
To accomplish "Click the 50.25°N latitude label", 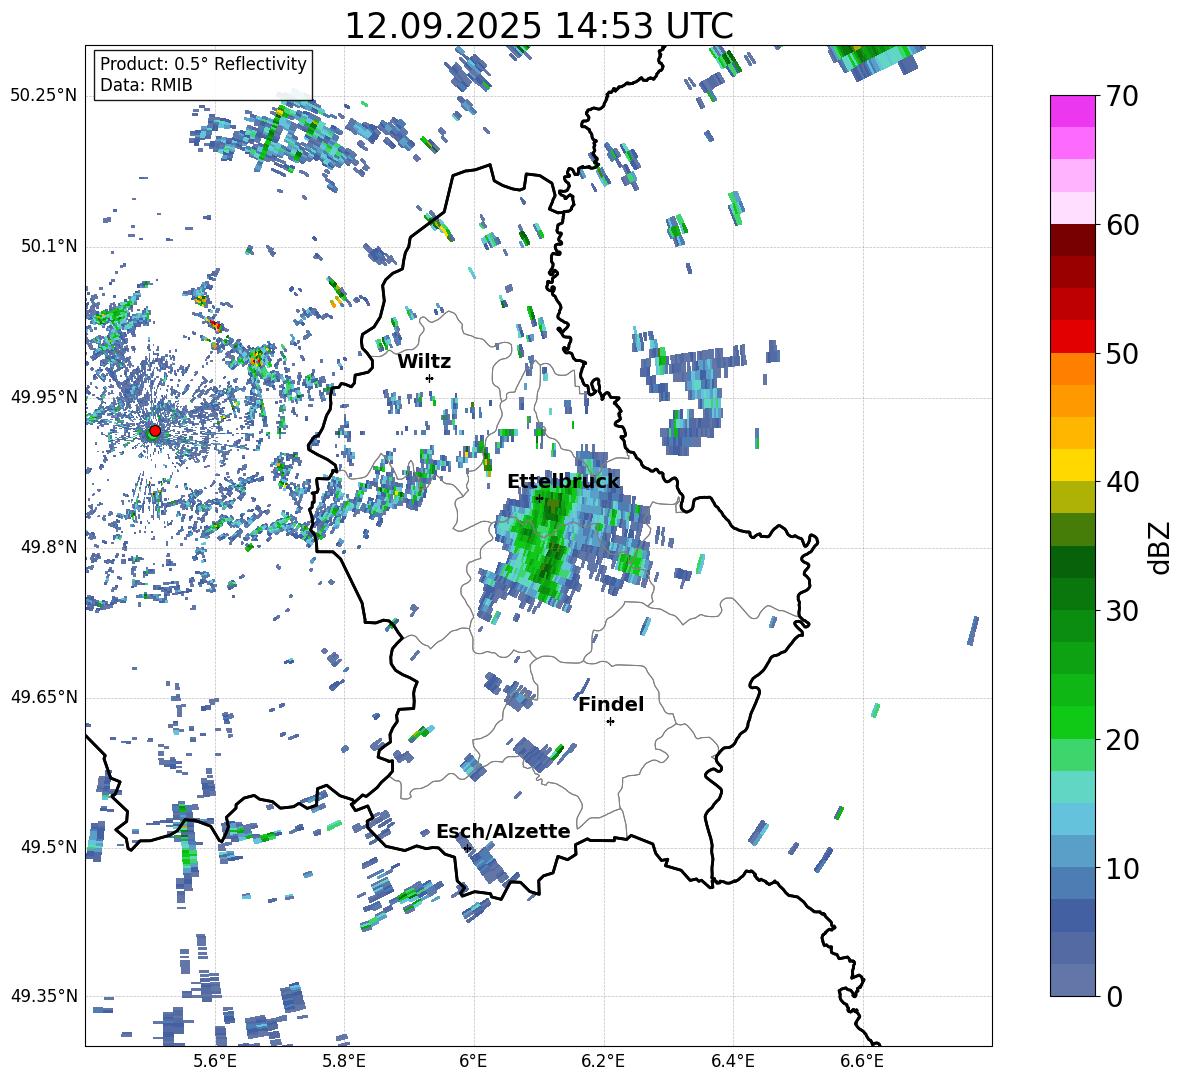I will click(44, 96).
